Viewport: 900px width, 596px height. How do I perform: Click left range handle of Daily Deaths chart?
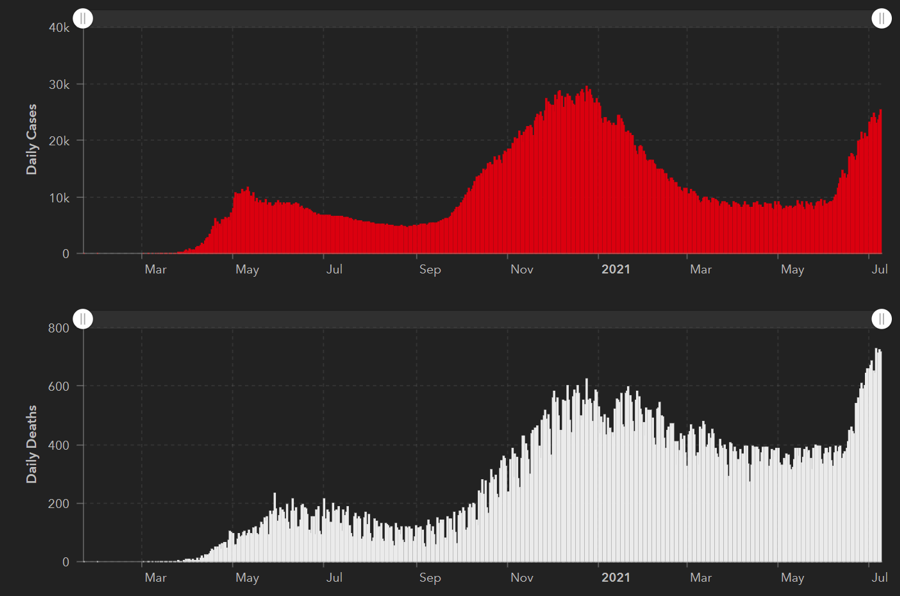point(84,319)
